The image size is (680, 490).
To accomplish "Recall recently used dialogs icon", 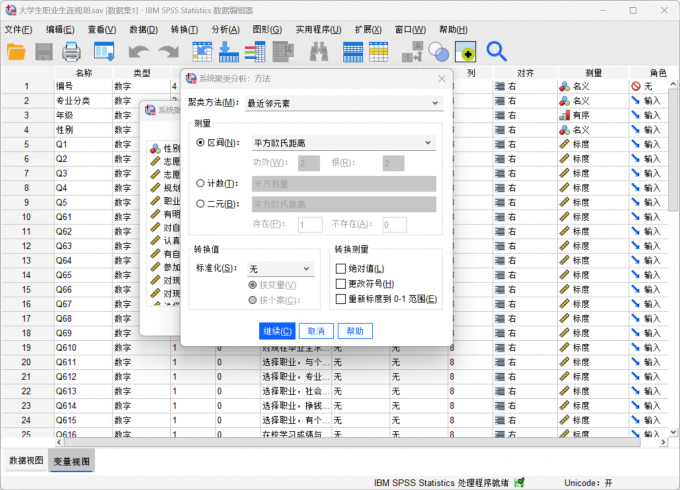I will [x=104, y=52].
